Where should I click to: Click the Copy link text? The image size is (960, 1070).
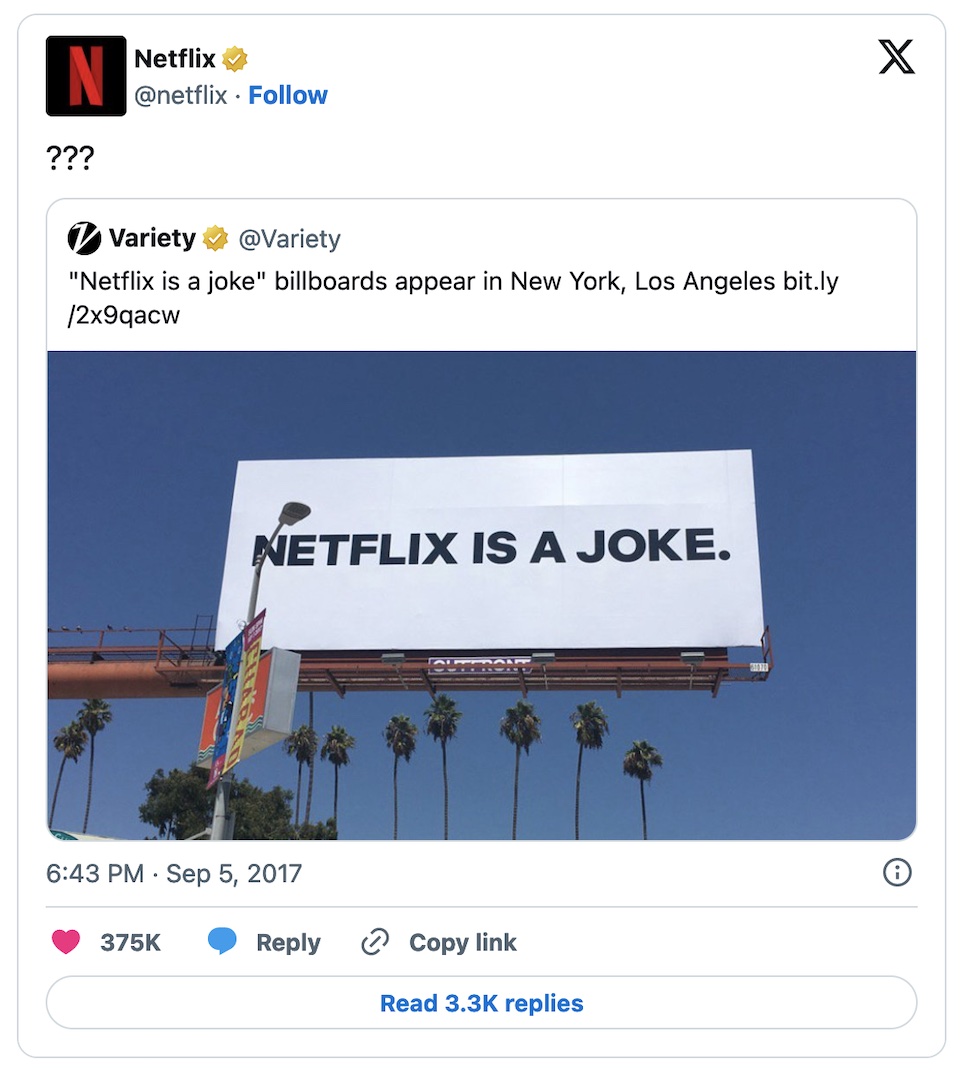(x=463, y=942)
